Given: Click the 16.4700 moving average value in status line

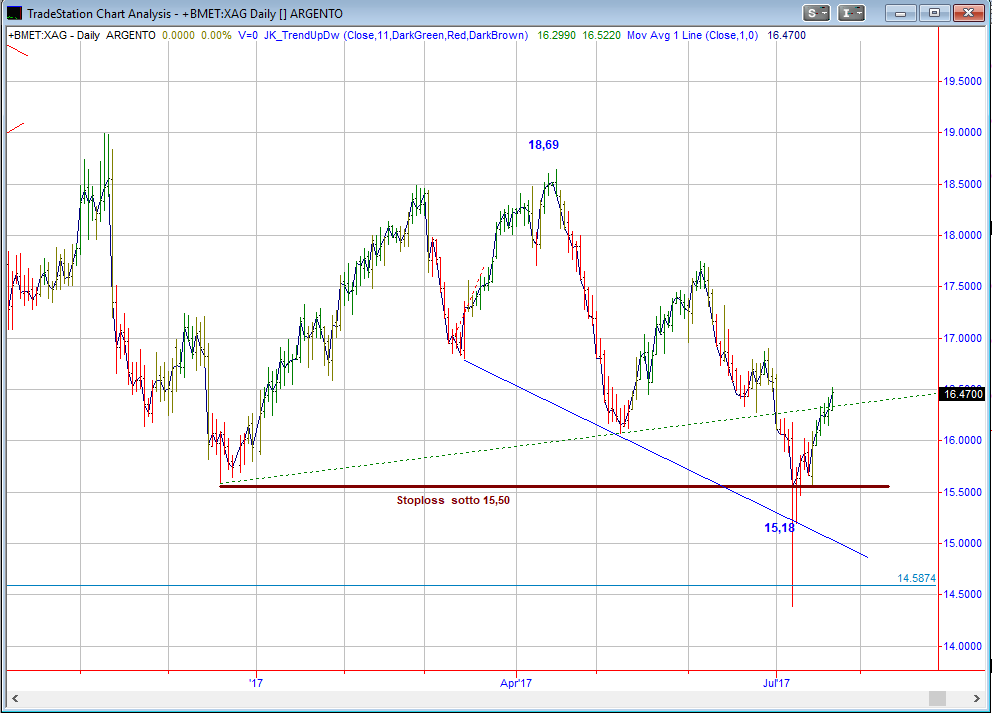Looking at the screenshot, I should [x=786, y=35].
